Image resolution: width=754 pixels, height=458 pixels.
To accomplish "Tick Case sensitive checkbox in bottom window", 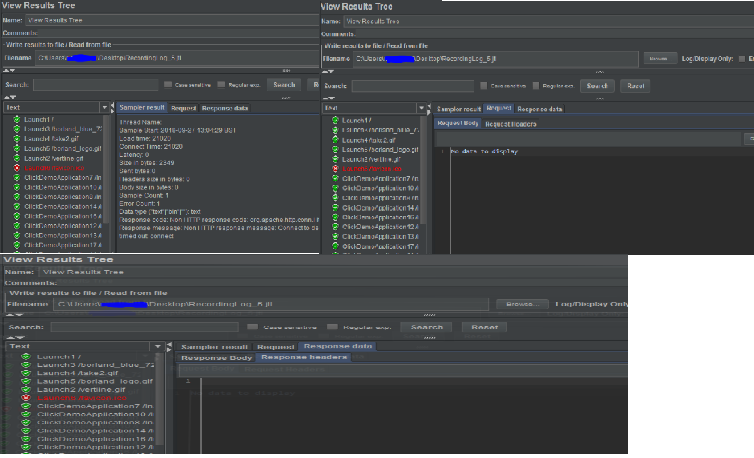I will [x=253, y=327].
